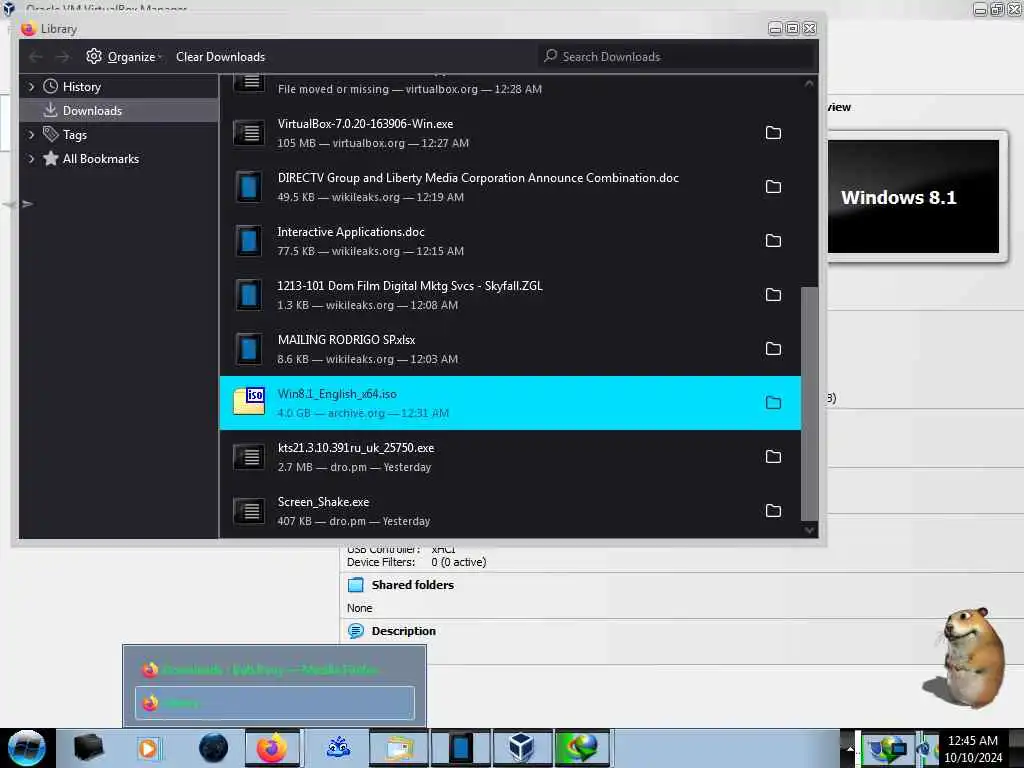Expand the History tree item
The height and width of the screenshot is (768, 1024).
click(x=31, y=86)
